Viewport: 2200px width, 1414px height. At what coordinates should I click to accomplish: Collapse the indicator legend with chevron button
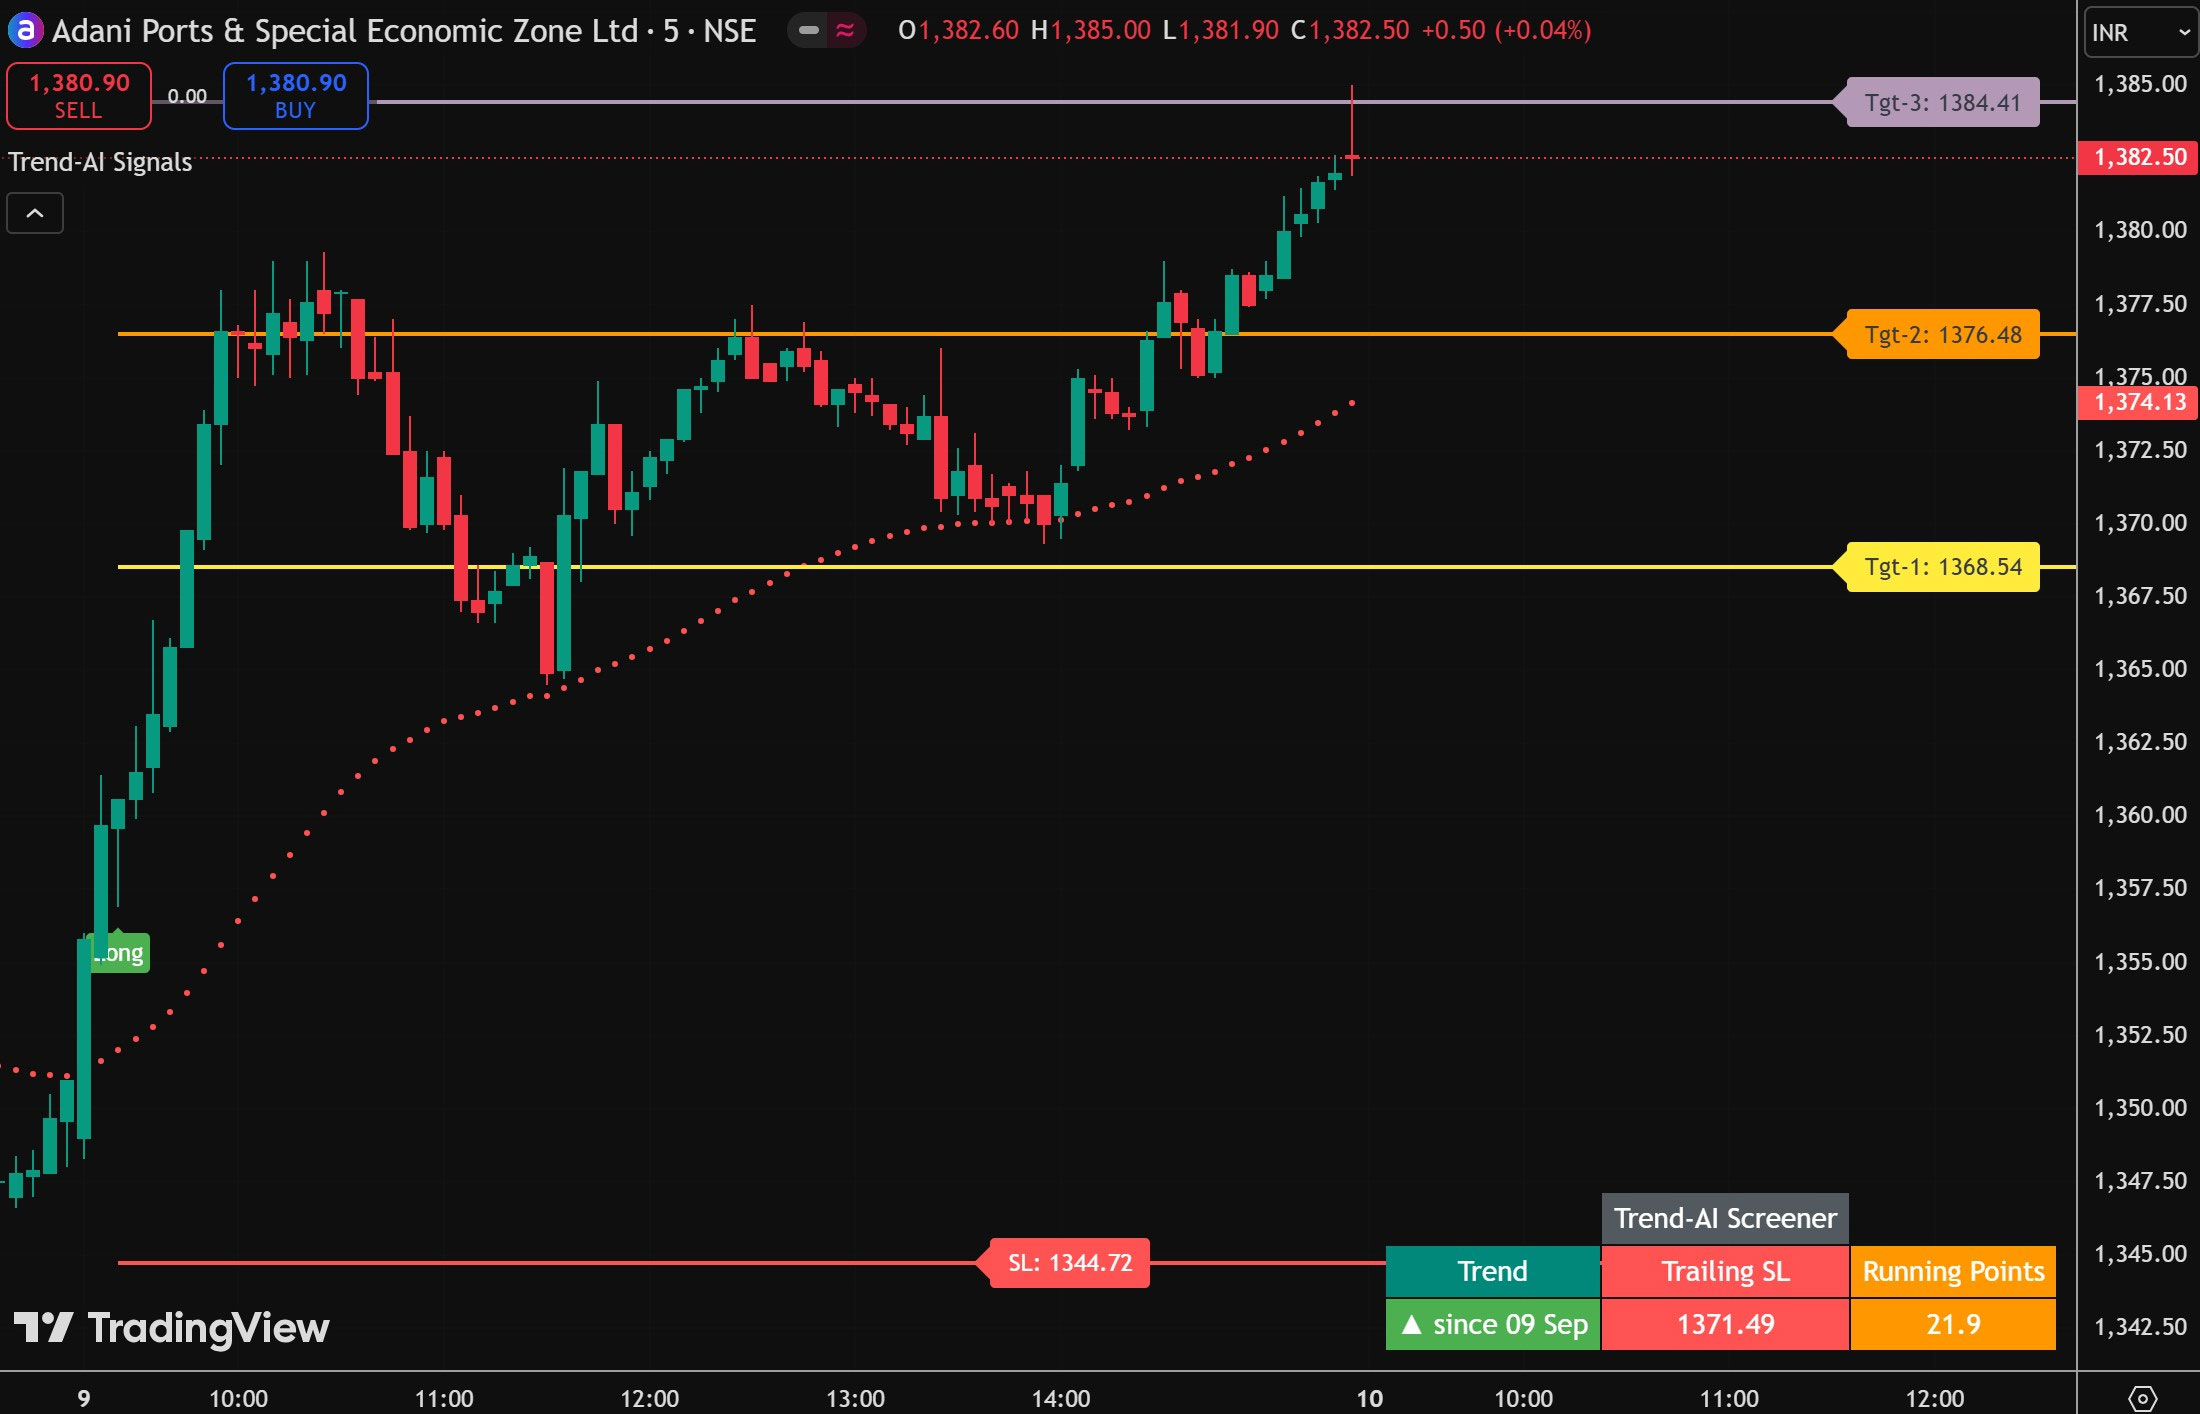[35, 213]
